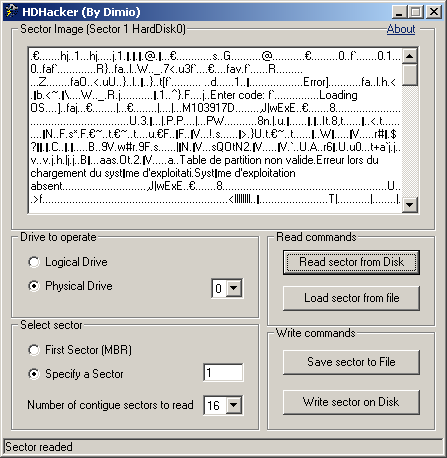This screenshot has width=447, height=458.
Task: Expand the physical drive number dropdown
Action: (x=234, y=288)
